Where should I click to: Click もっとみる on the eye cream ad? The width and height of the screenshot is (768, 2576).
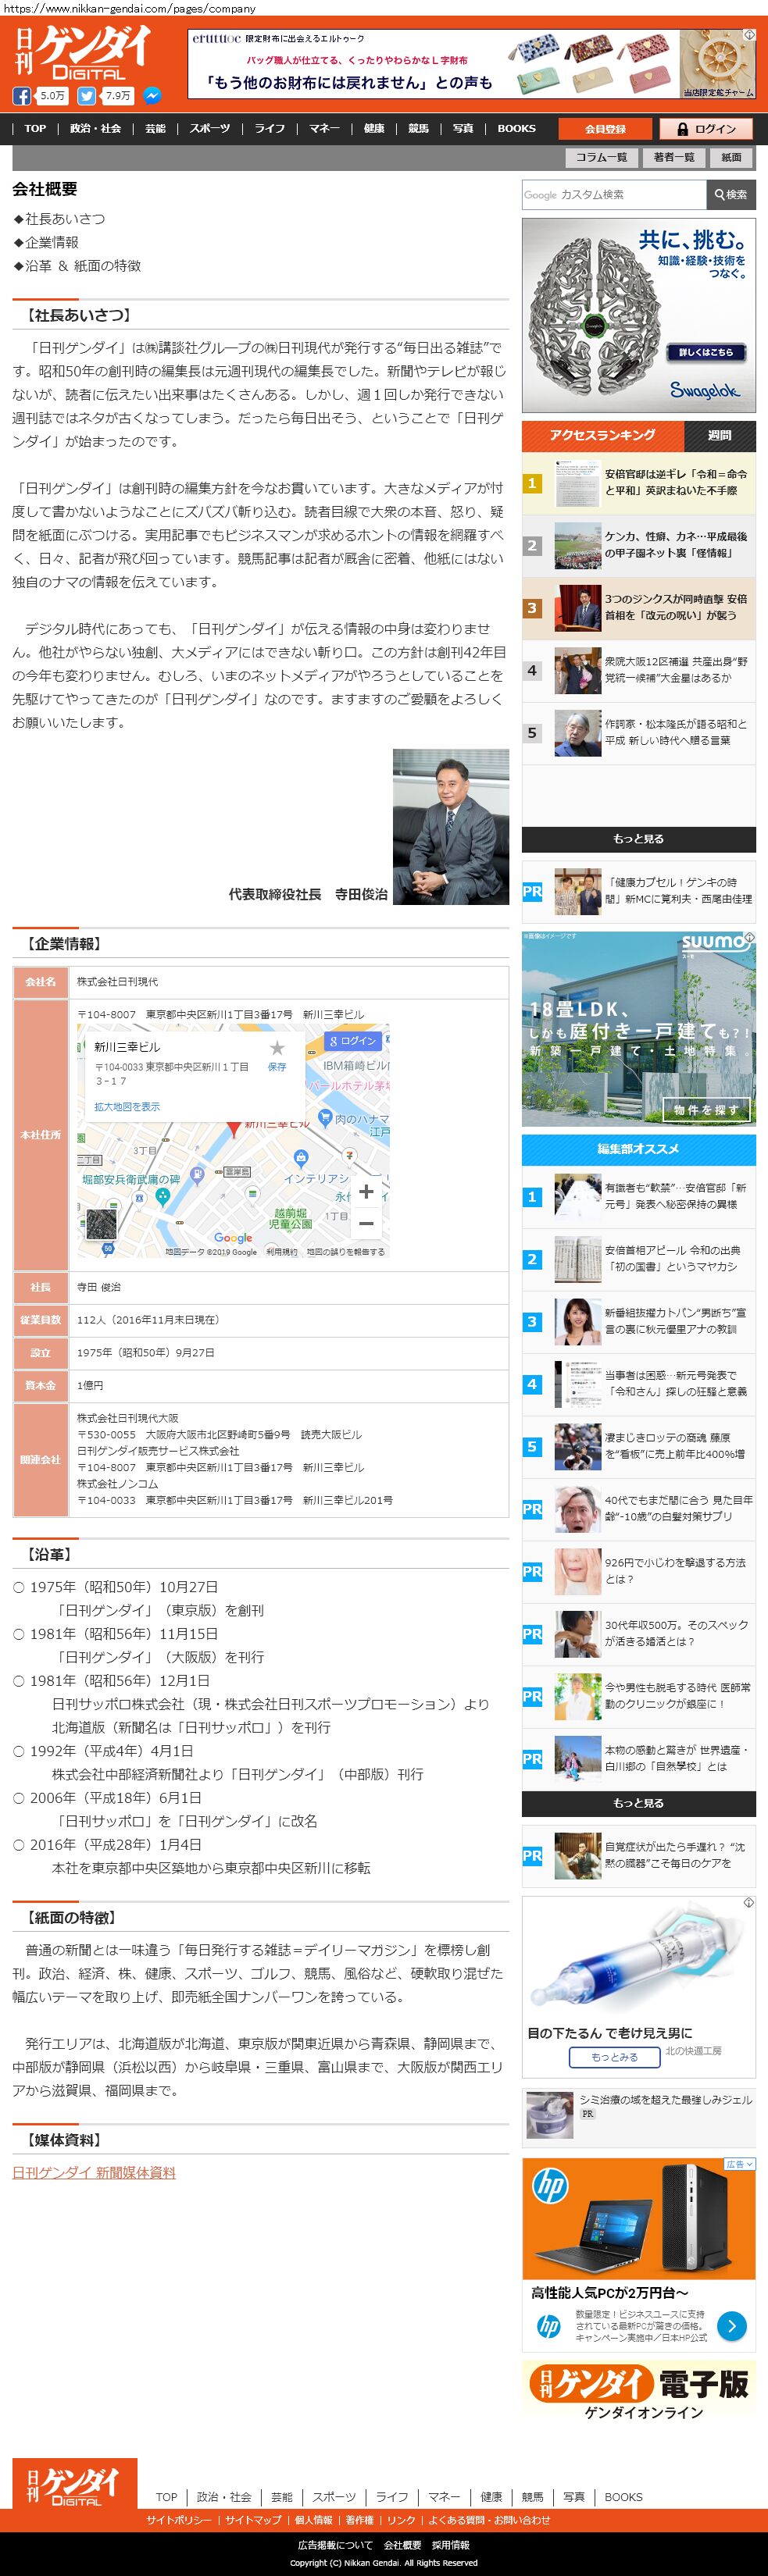615,2057
